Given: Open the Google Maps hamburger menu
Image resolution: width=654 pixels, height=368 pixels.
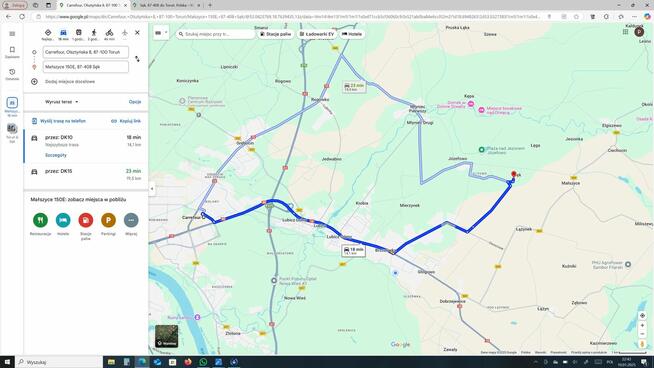Looking at the screenshot, I should click(x=12, y=34).
